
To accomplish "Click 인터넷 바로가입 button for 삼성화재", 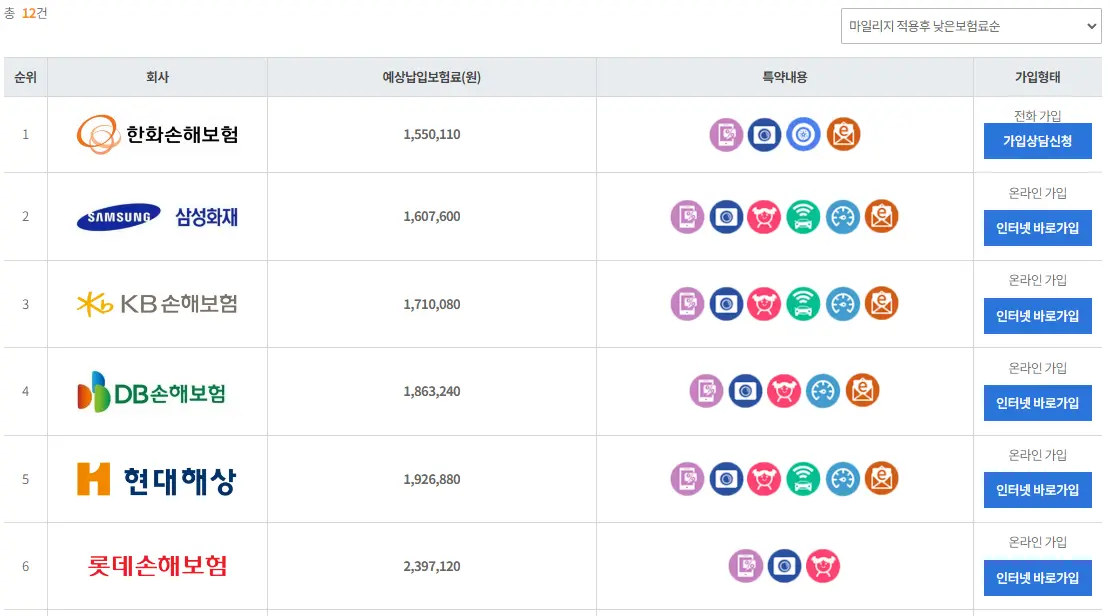I will point(1038,228).
